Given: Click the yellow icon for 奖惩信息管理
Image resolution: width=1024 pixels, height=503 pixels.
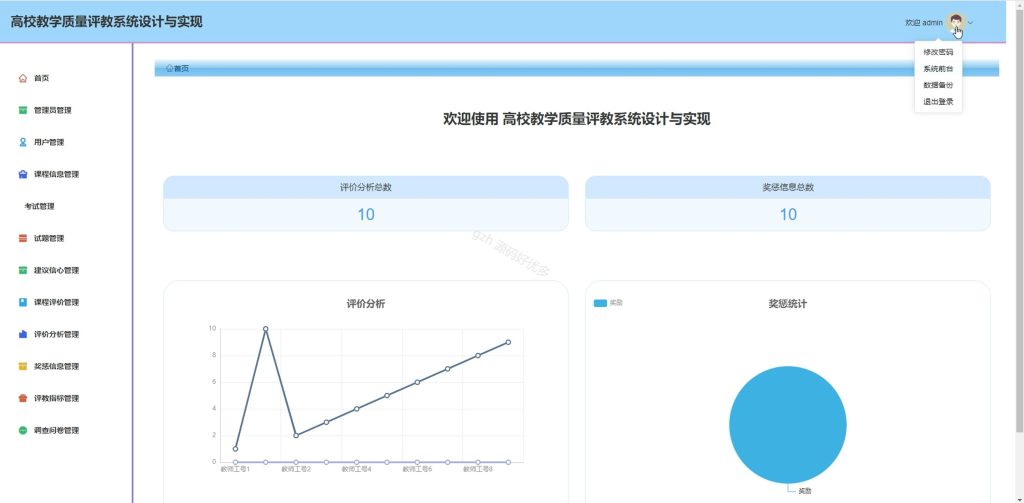Looking at the screenshot, I should point(23,366).
